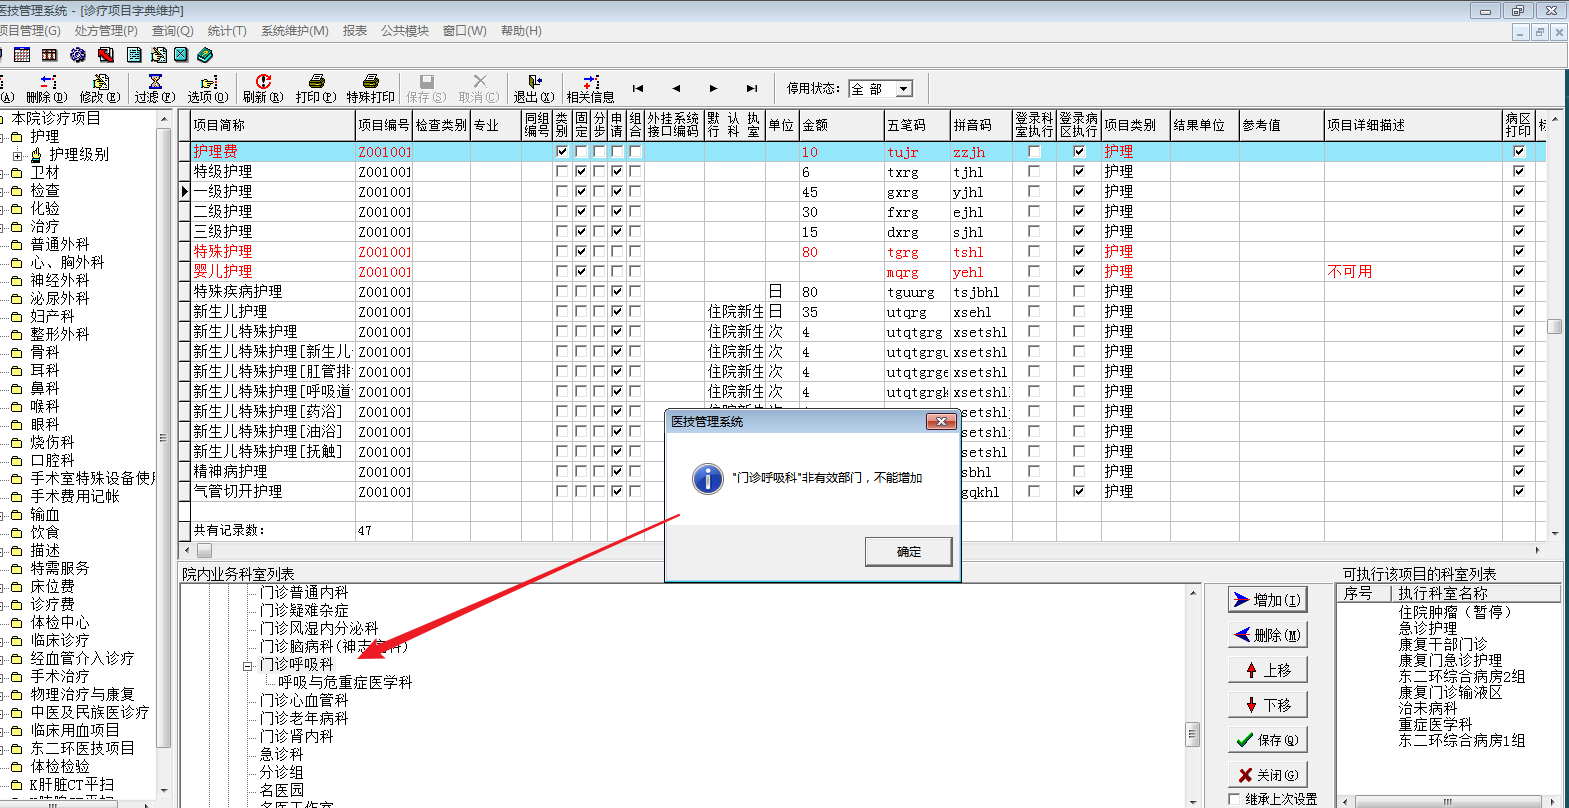Image resolution: width=1569 pixels, height=808 pixels.
Task: Open the 查询(Q) menu
Action: pos(173,31)
